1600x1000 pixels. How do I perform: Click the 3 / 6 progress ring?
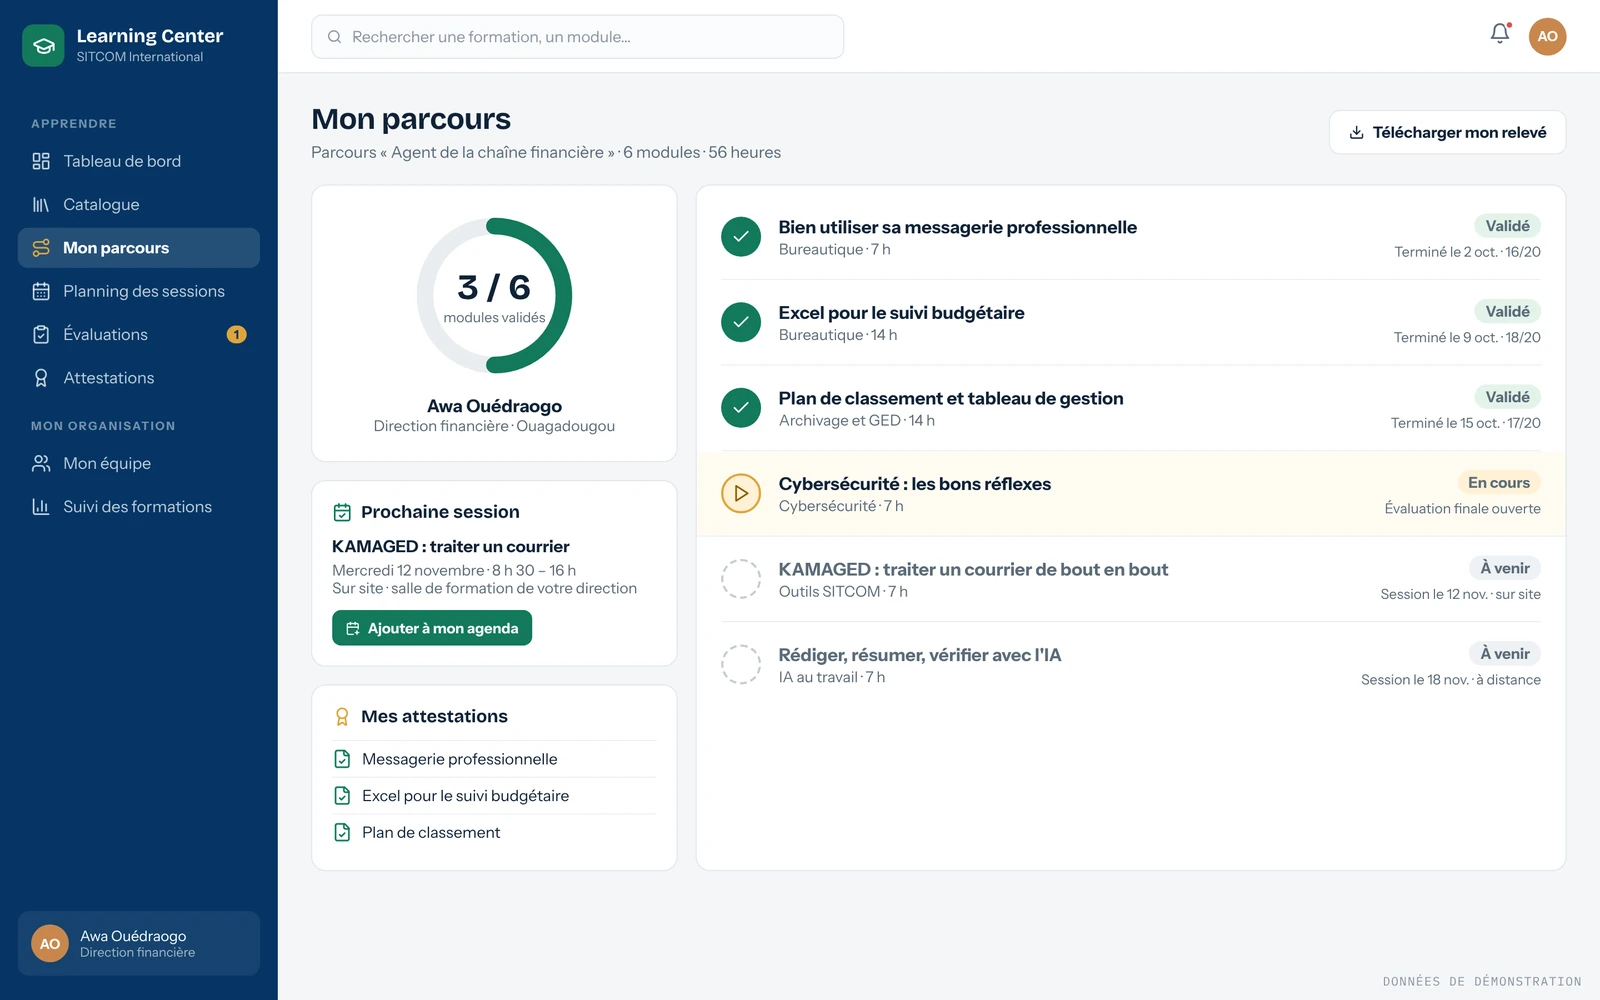pos(494,295)
